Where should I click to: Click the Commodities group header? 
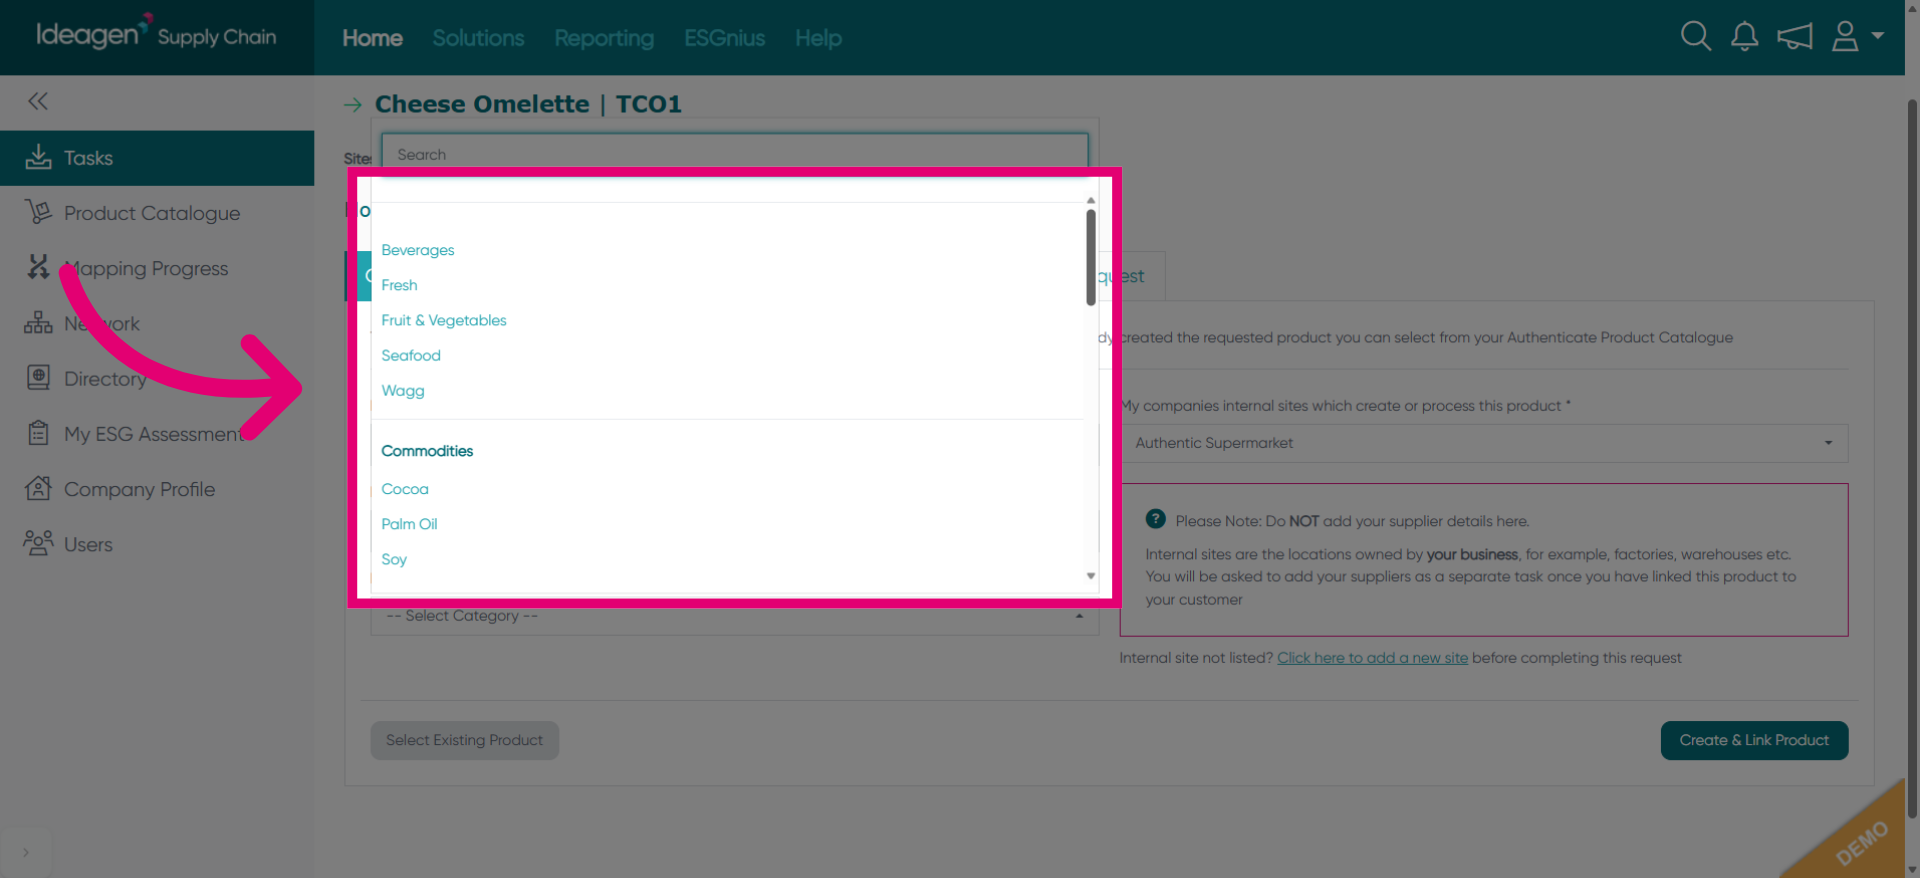click(427, 451)
